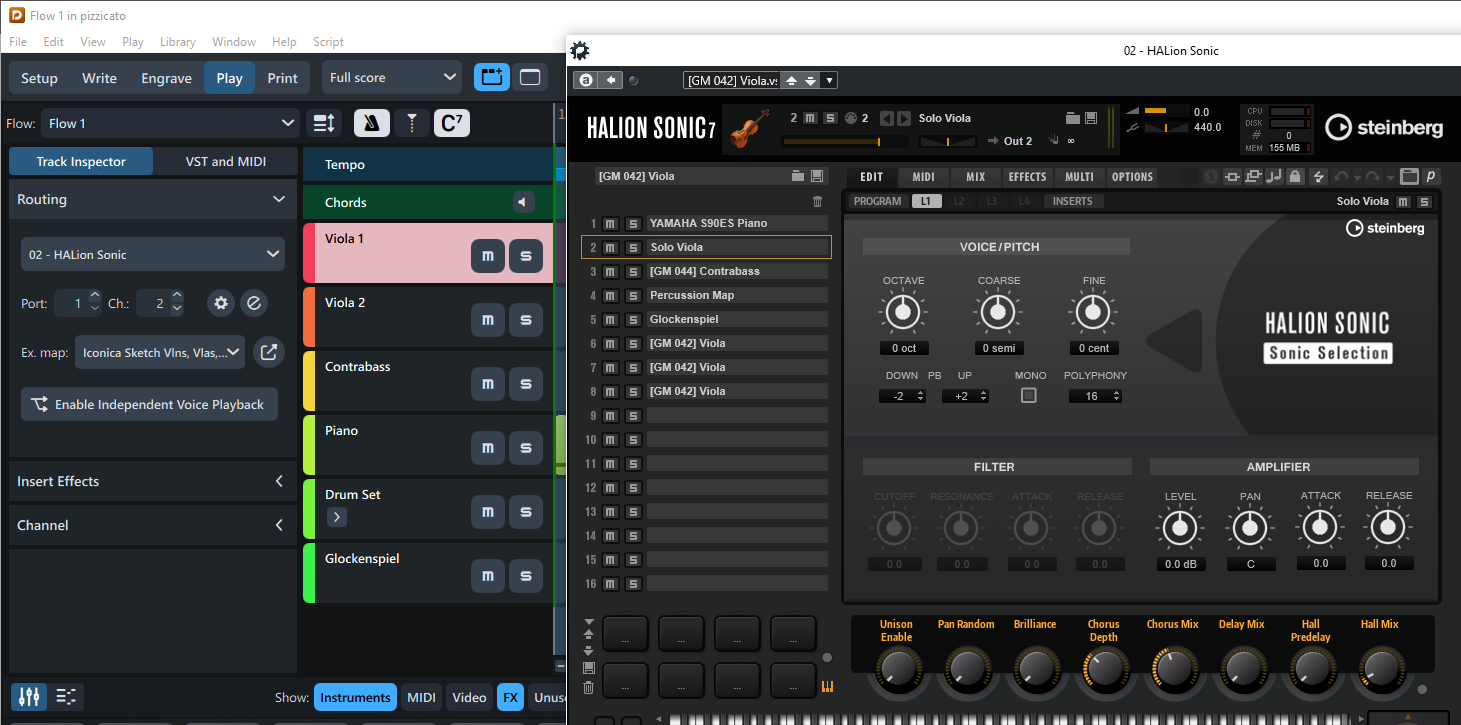Click the load program folder icon beside [GM 042] Viola
Screen dimensions: 1461x725
coord(798,176)
